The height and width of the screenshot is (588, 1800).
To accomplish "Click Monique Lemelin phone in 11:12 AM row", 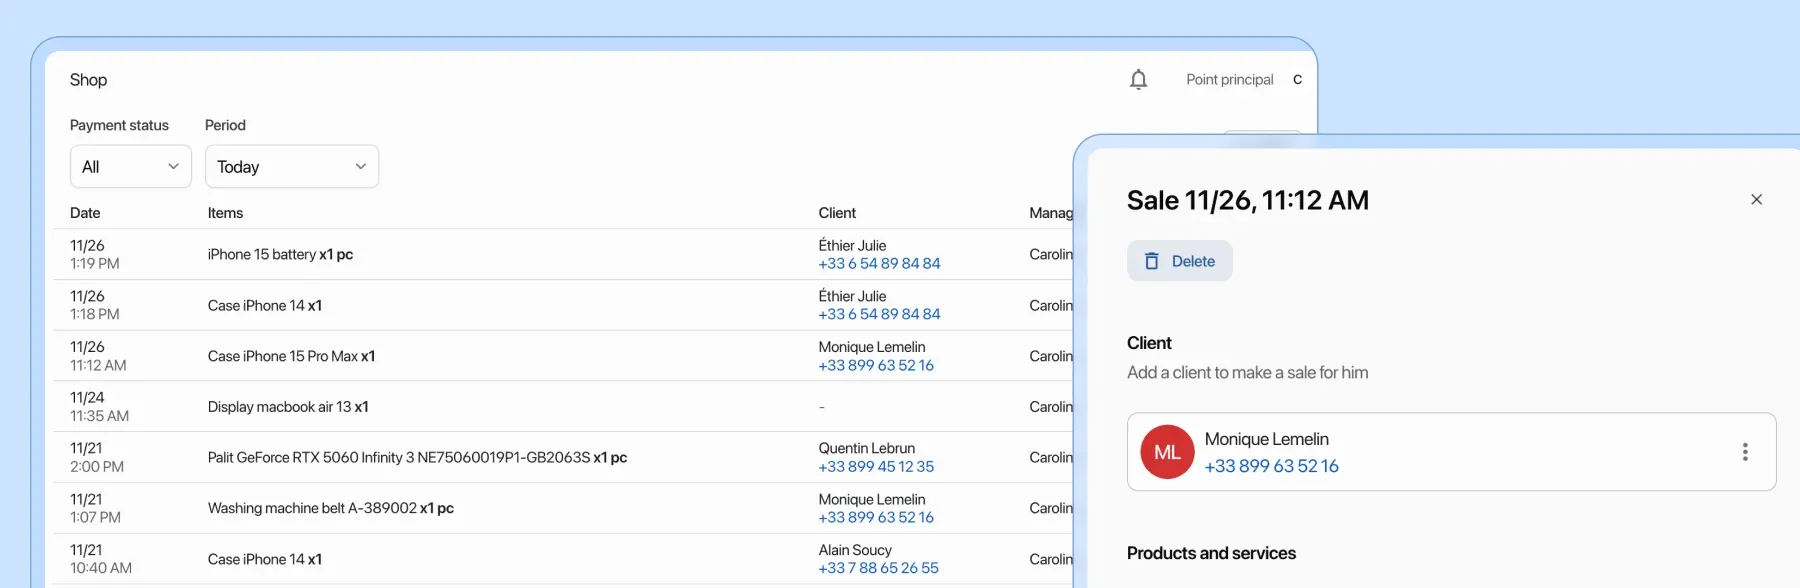I will click(x=876, y=365).
